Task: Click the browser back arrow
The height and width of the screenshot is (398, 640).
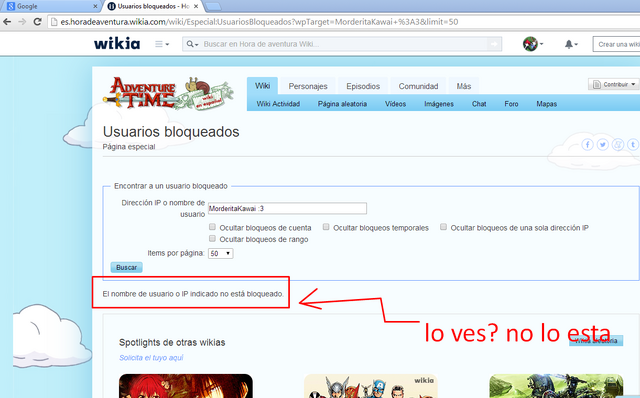Action: click(x=7, y=22)
